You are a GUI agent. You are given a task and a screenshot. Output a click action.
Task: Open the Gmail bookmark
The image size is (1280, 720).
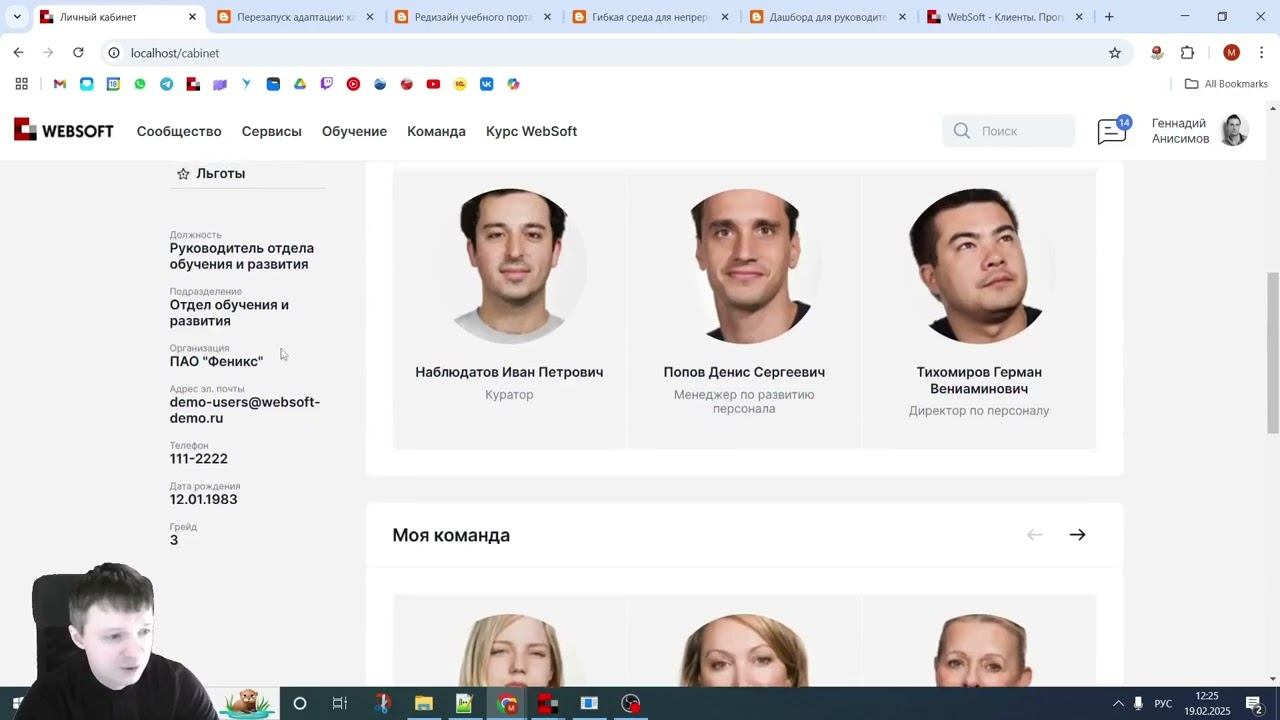click(60, 84)
